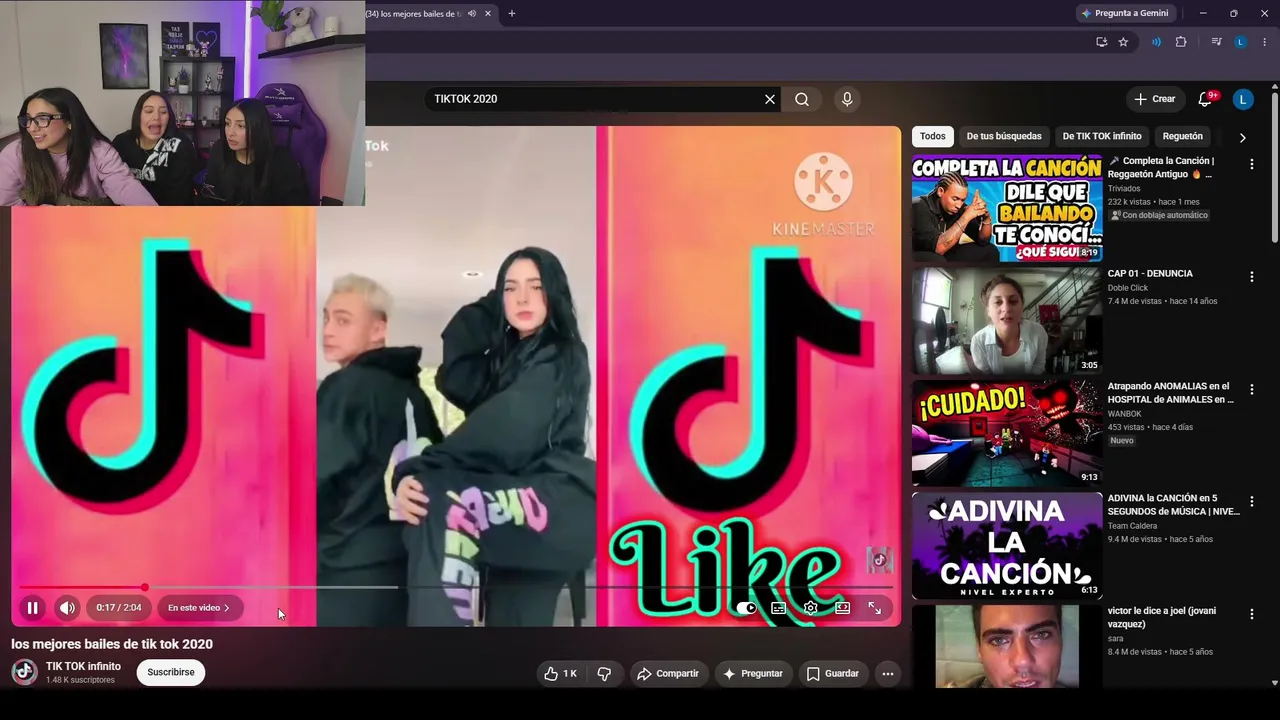
Task: Open 'Completa la Canción' video thumbnail
Action: pyautogui.click(x=1007, y=208)
